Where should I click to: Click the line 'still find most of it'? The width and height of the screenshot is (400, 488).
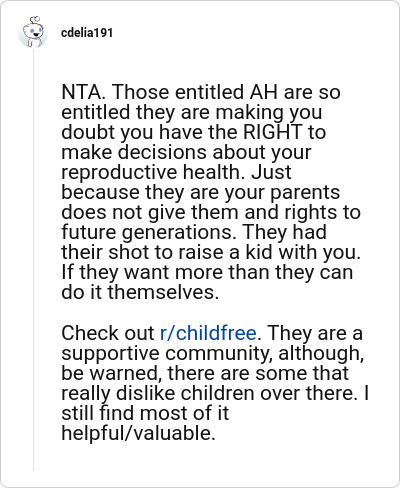click(145, 414)
